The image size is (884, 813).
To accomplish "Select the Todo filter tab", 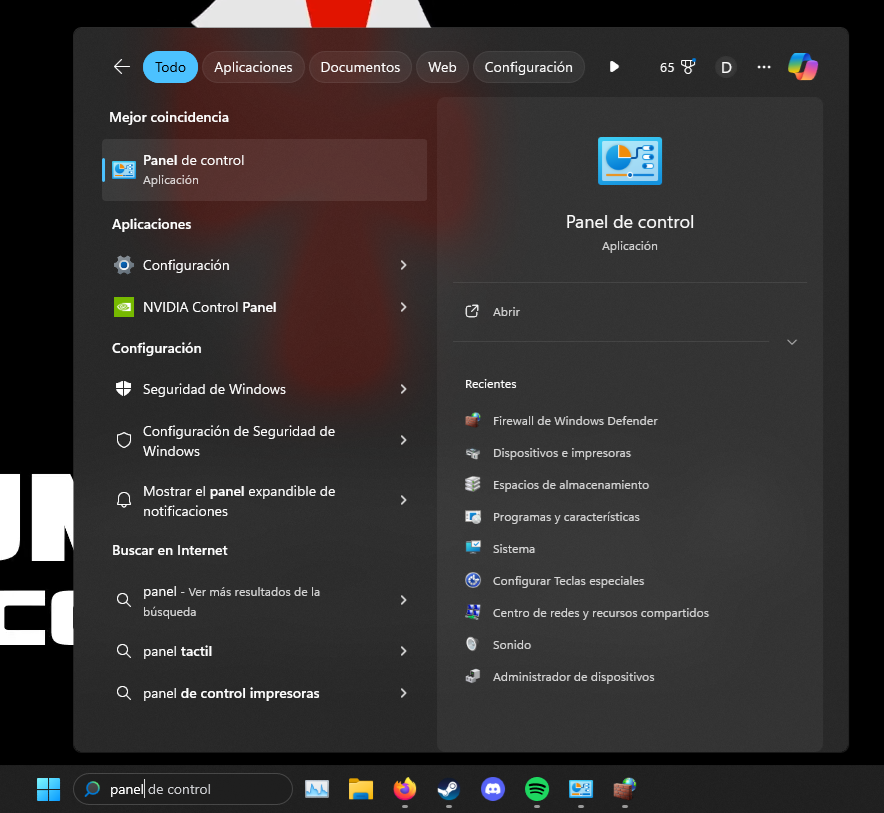I will point(170,67).
